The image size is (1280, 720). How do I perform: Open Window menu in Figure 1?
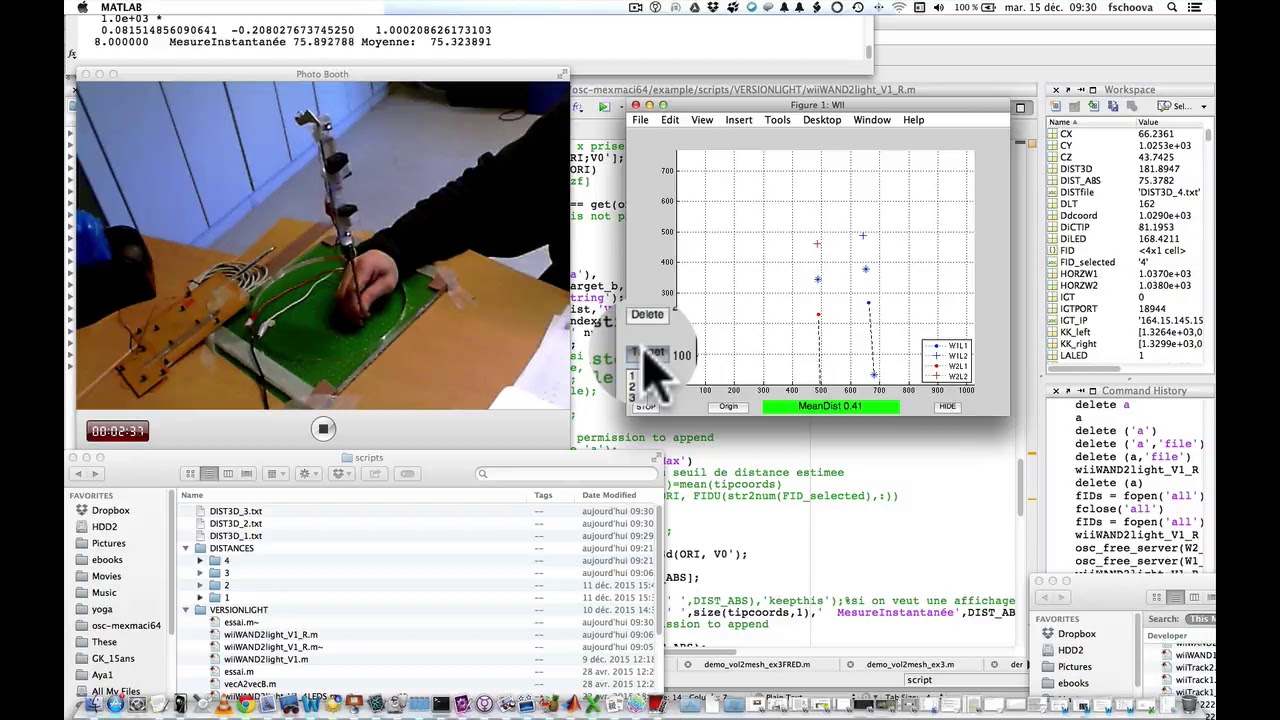[x=872, y=120]
